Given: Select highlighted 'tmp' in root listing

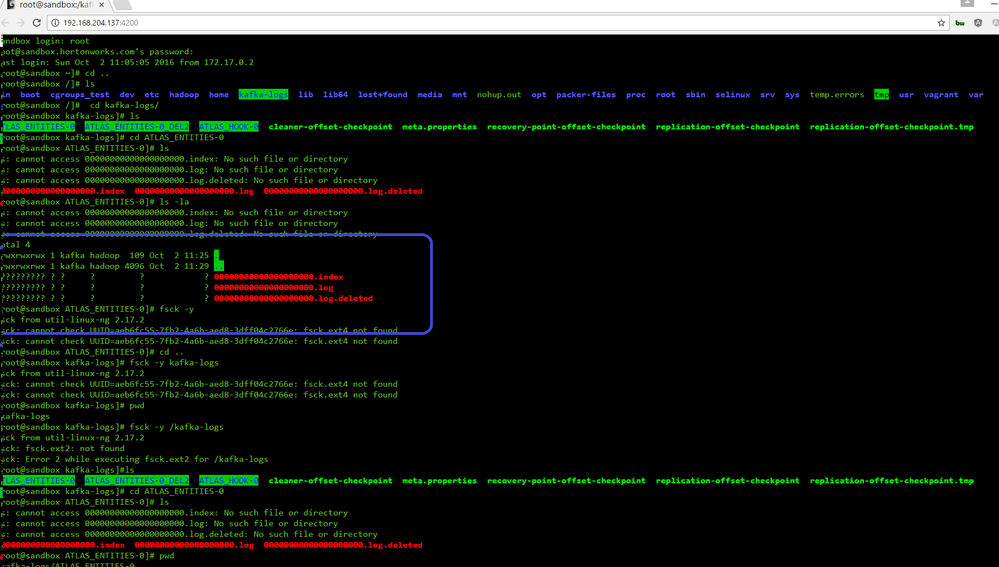Looking at the screenshot, I should 882,94.
